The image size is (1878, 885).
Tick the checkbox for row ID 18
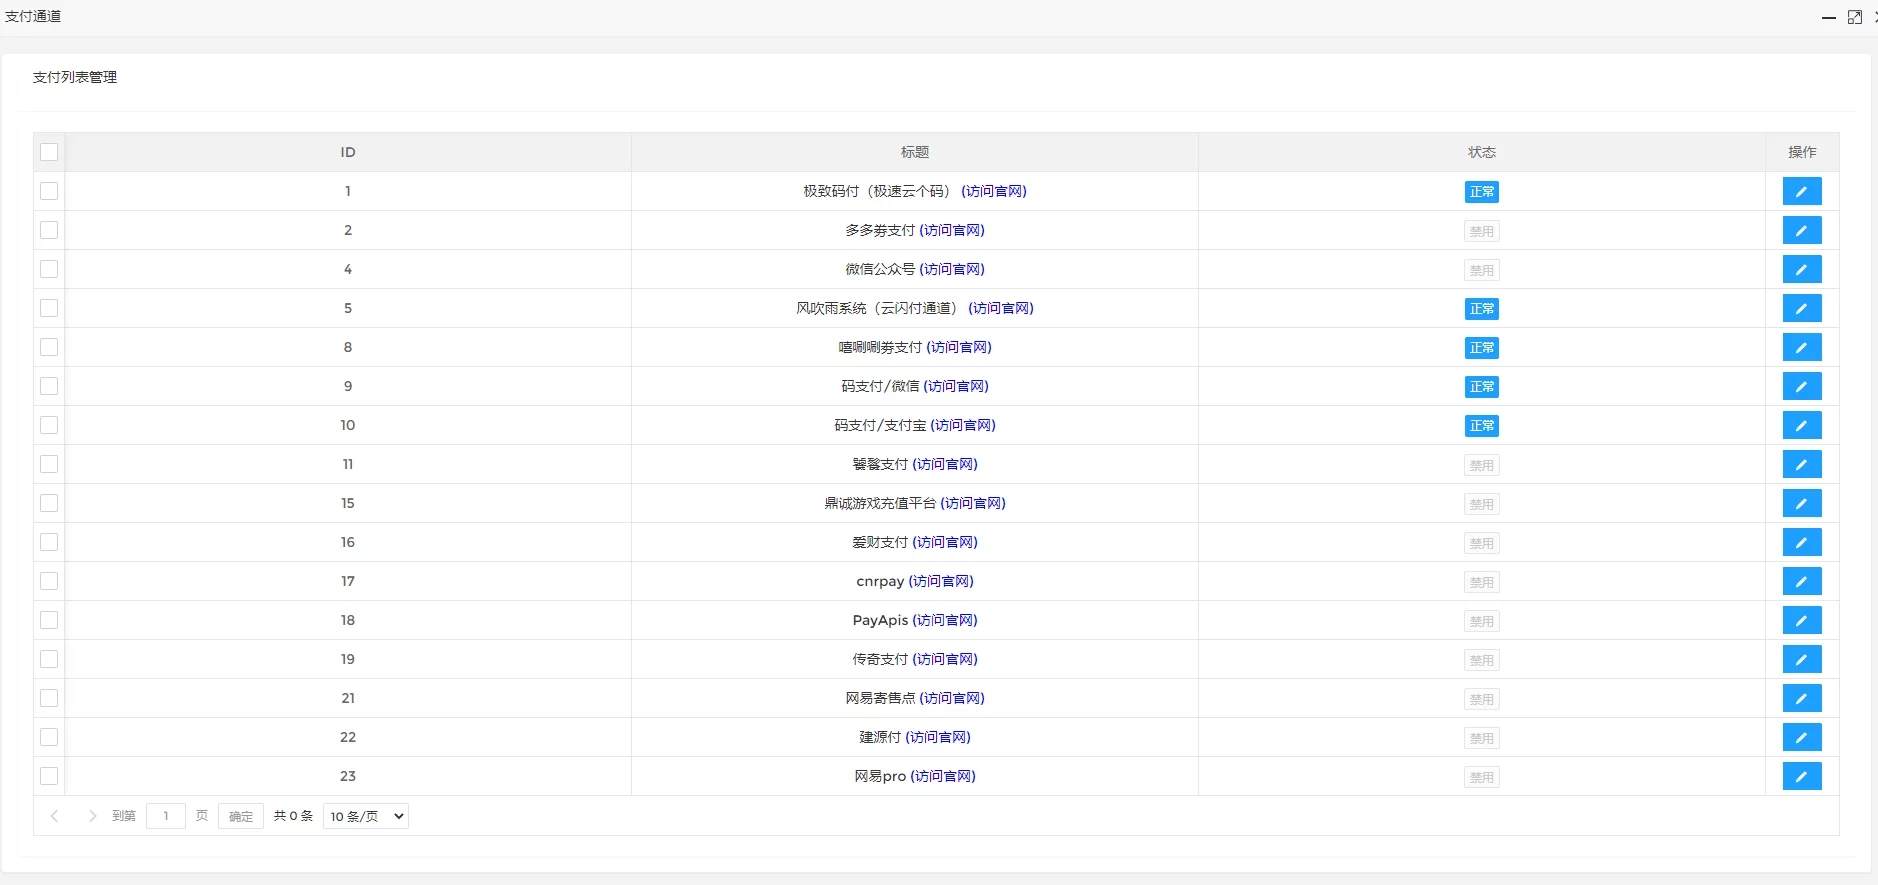pos(49,620)
